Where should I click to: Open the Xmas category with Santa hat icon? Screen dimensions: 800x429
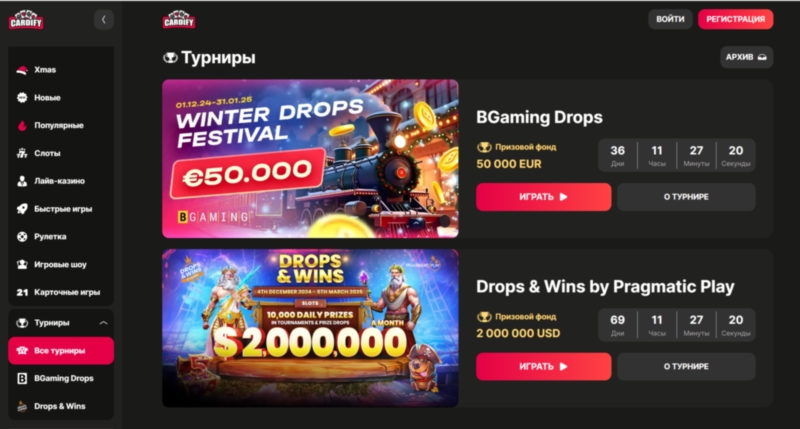(22, 70)
